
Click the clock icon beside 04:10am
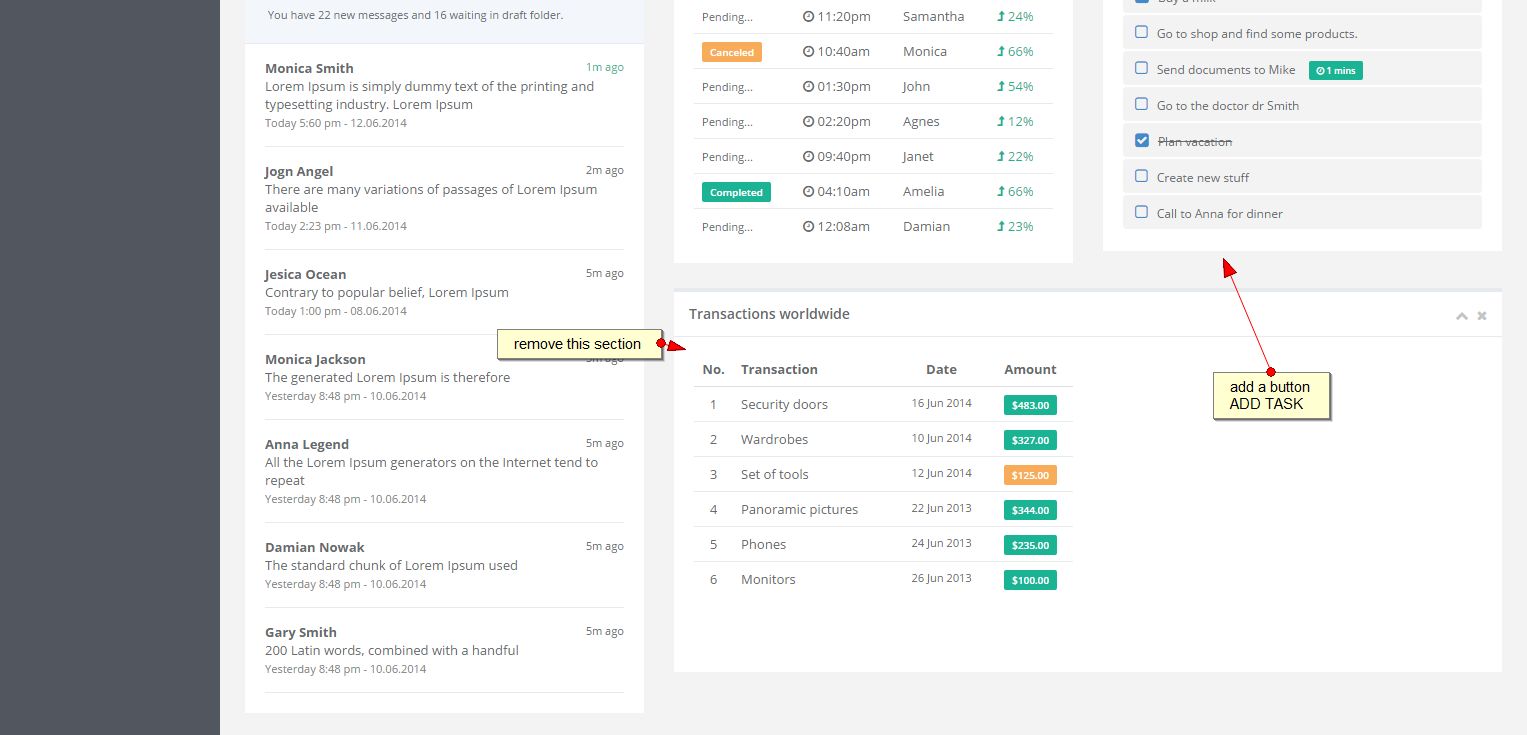click(x=808, y=192)
